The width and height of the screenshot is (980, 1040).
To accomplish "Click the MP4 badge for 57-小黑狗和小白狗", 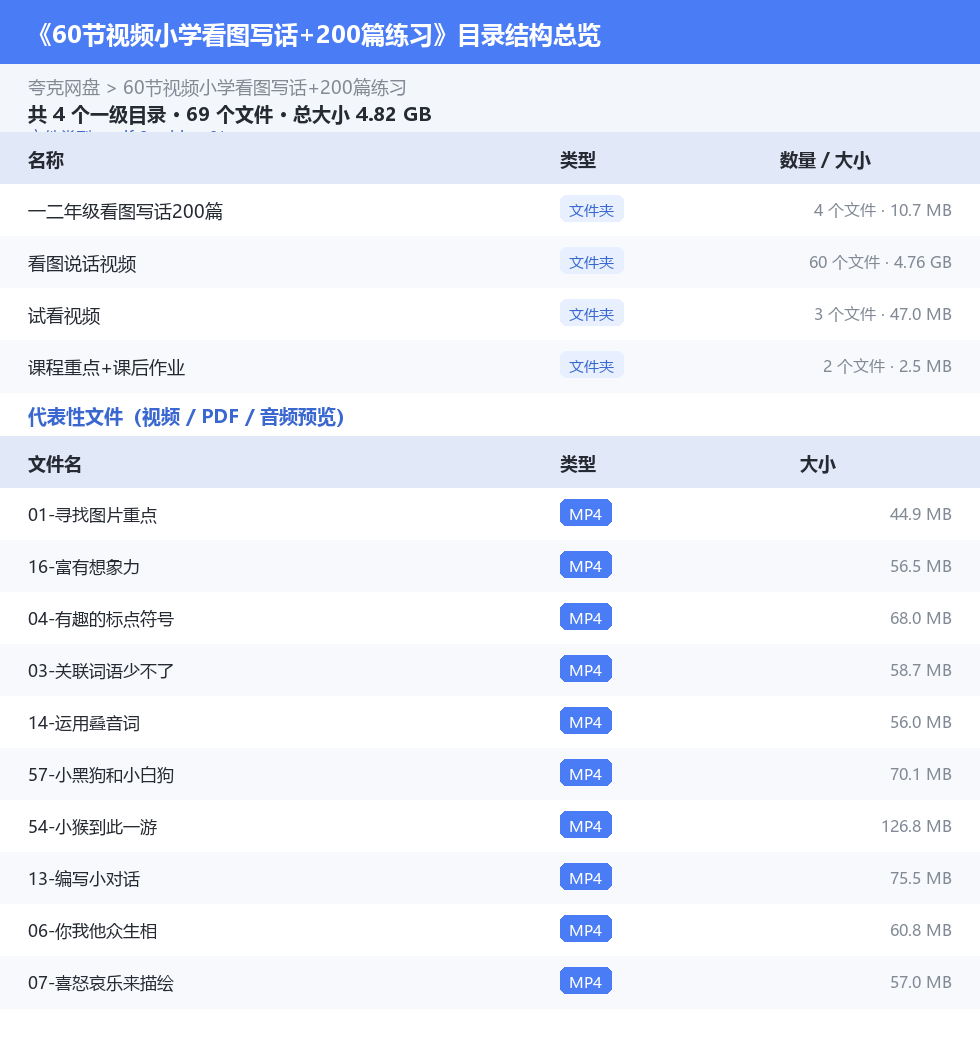I will tap(585, 773).
